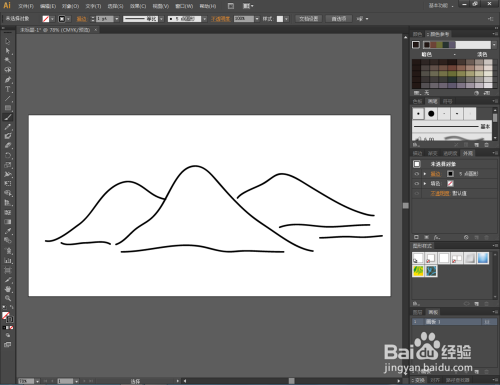Screen dimensions: 500x385
Task: Select the basic brush stroke row
Action: [452, 126]
